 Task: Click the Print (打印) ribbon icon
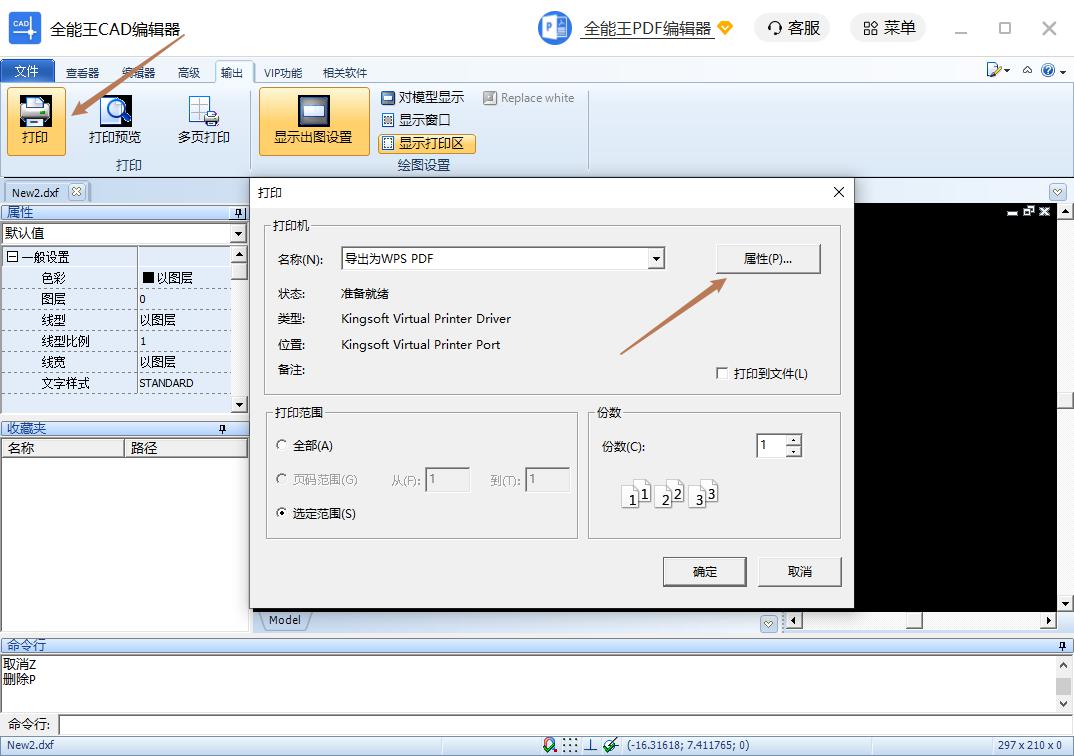click(x=36, y=120)
